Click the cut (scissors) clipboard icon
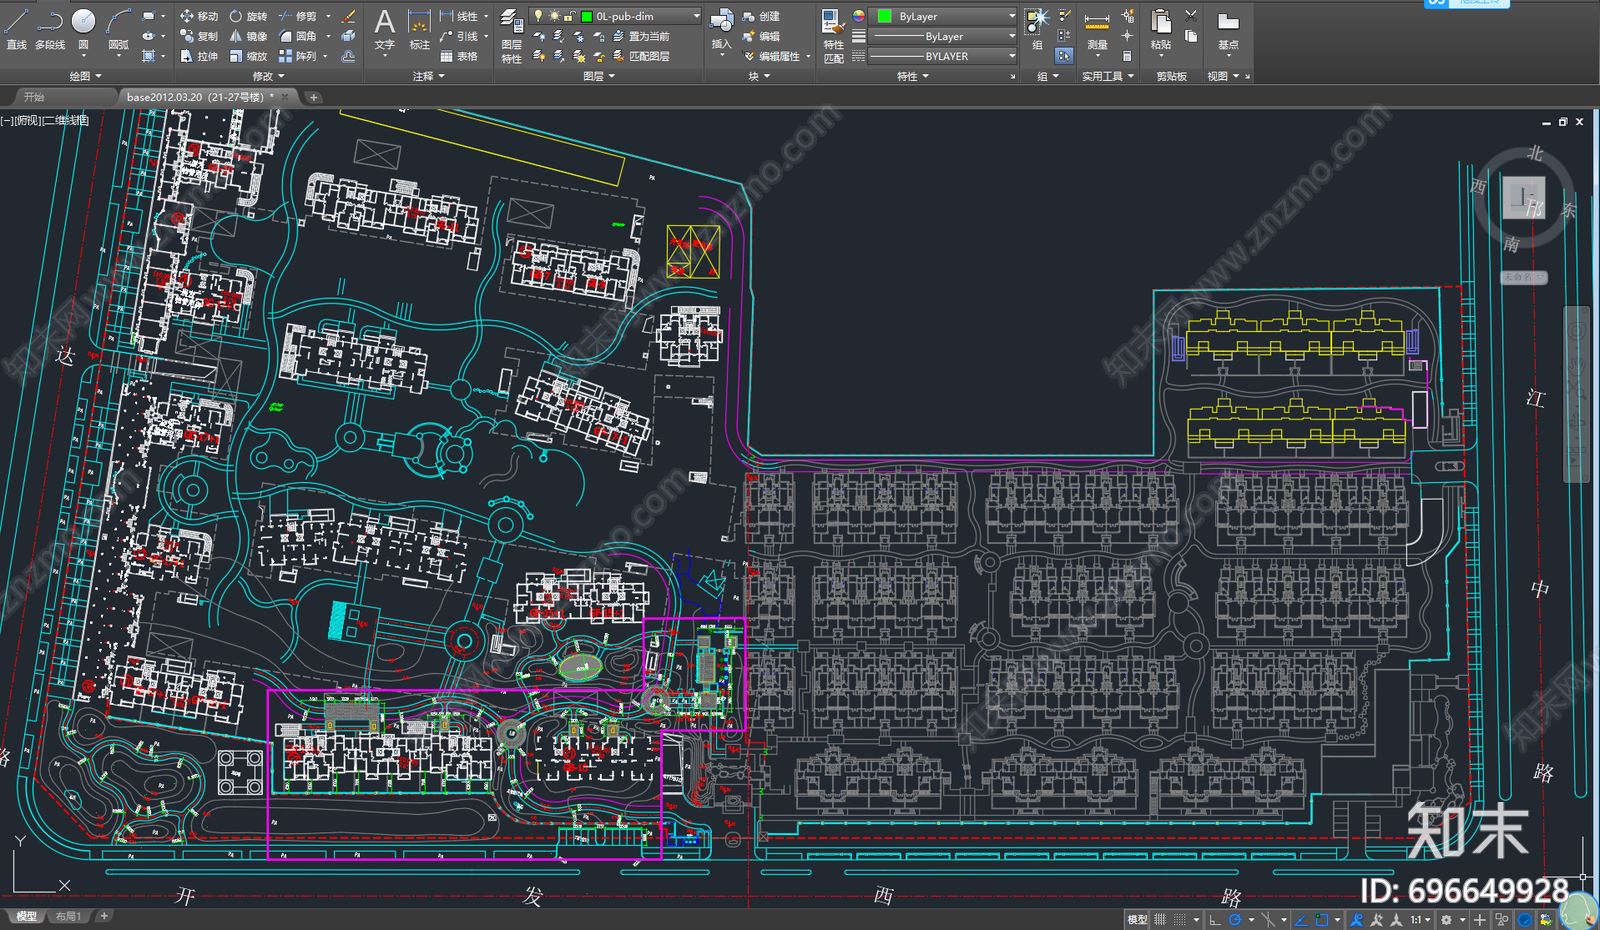This screenshot has height=930, width=1600. [x=1190, y=16]
